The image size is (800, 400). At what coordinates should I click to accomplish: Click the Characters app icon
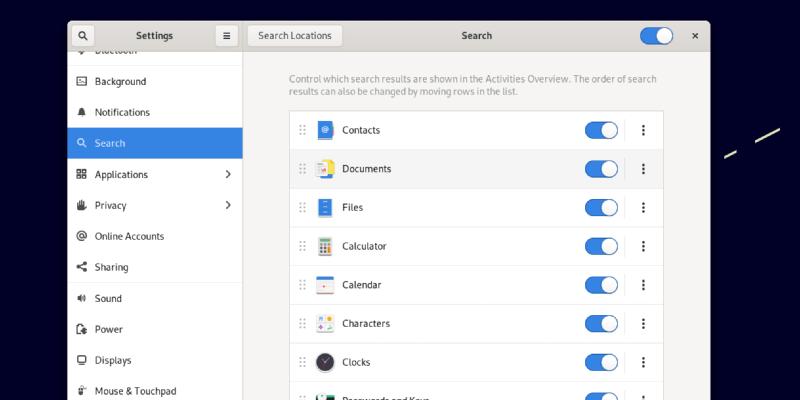[324, 324]
